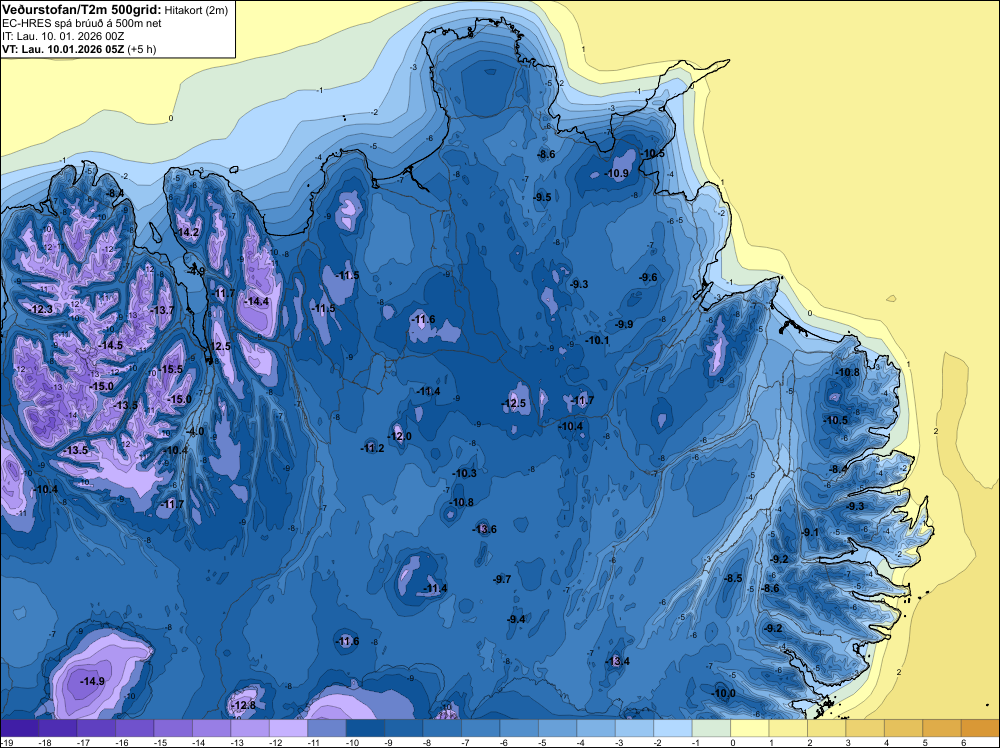Click the -9.5 temperature label
The width and height of the screenshot is (1000, 748).
(x=542, y=197)
